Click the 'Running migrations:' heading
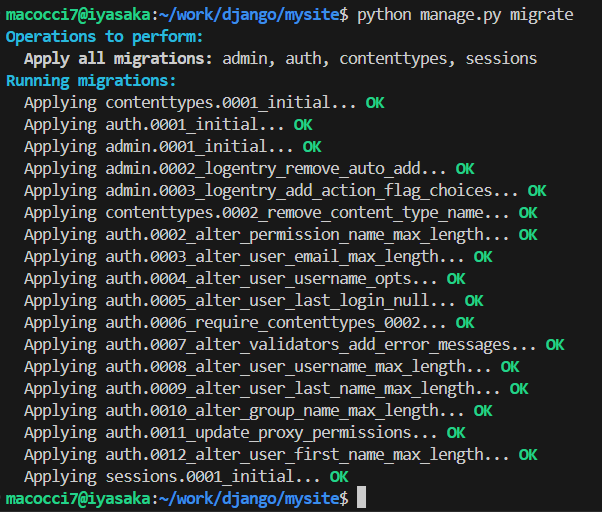 (x=90, y=81)
